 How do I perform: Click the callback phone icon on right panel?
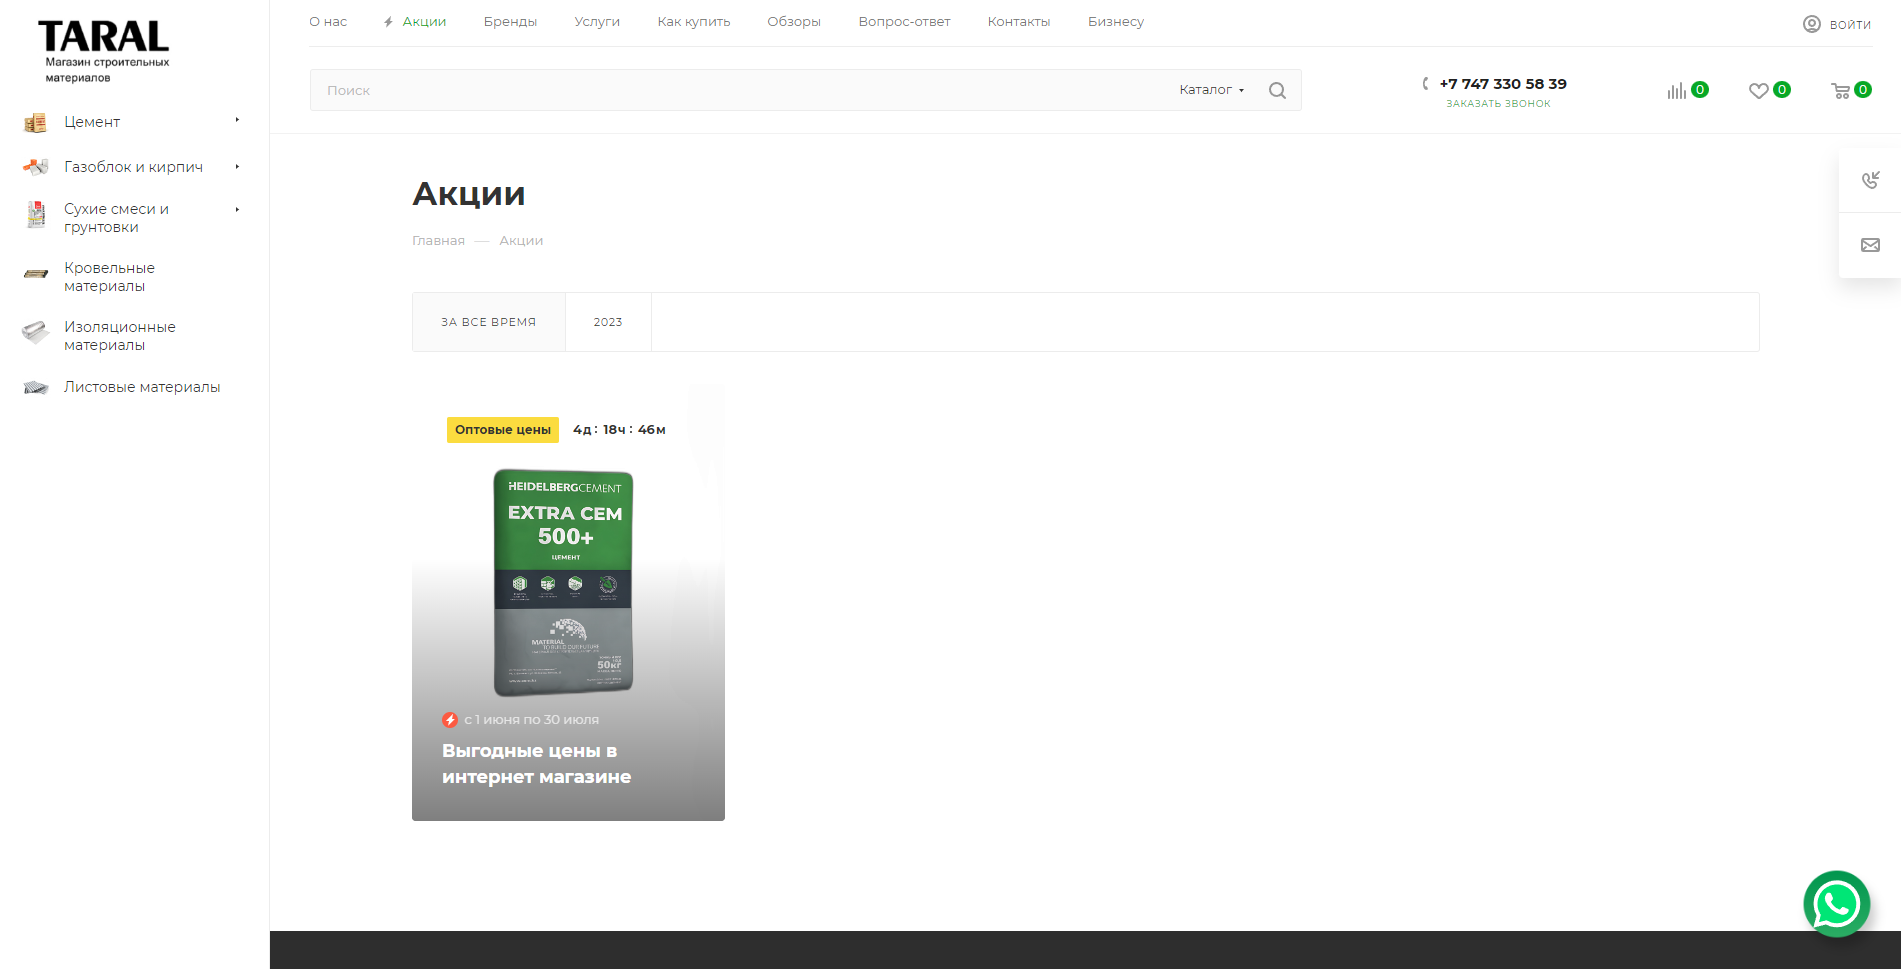click(1870, 180)
